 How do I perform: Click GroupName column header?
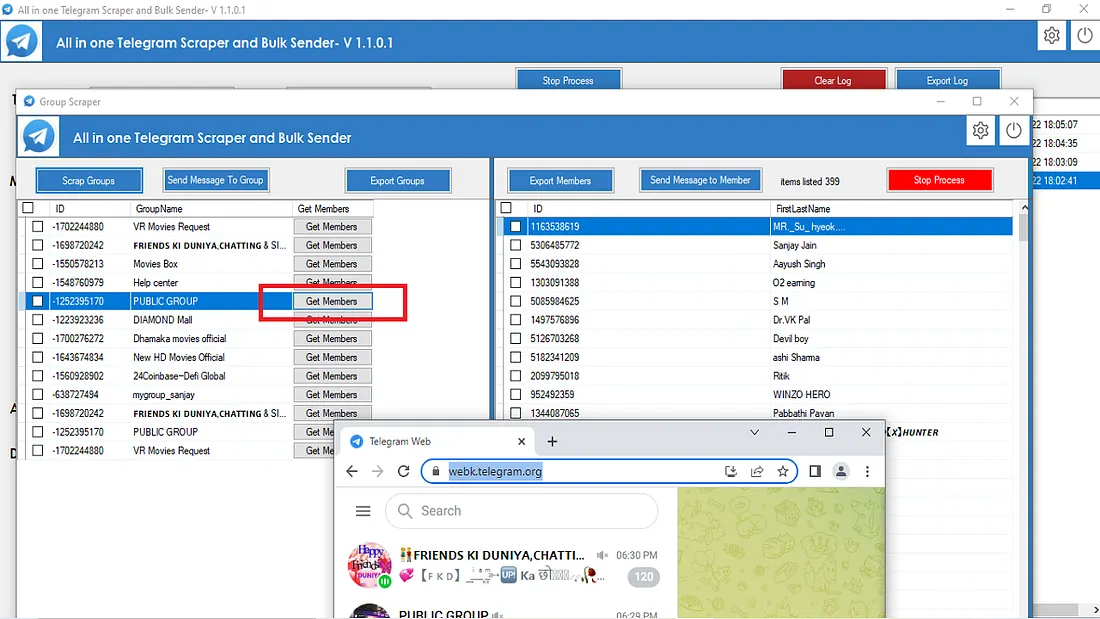(210, 208)
